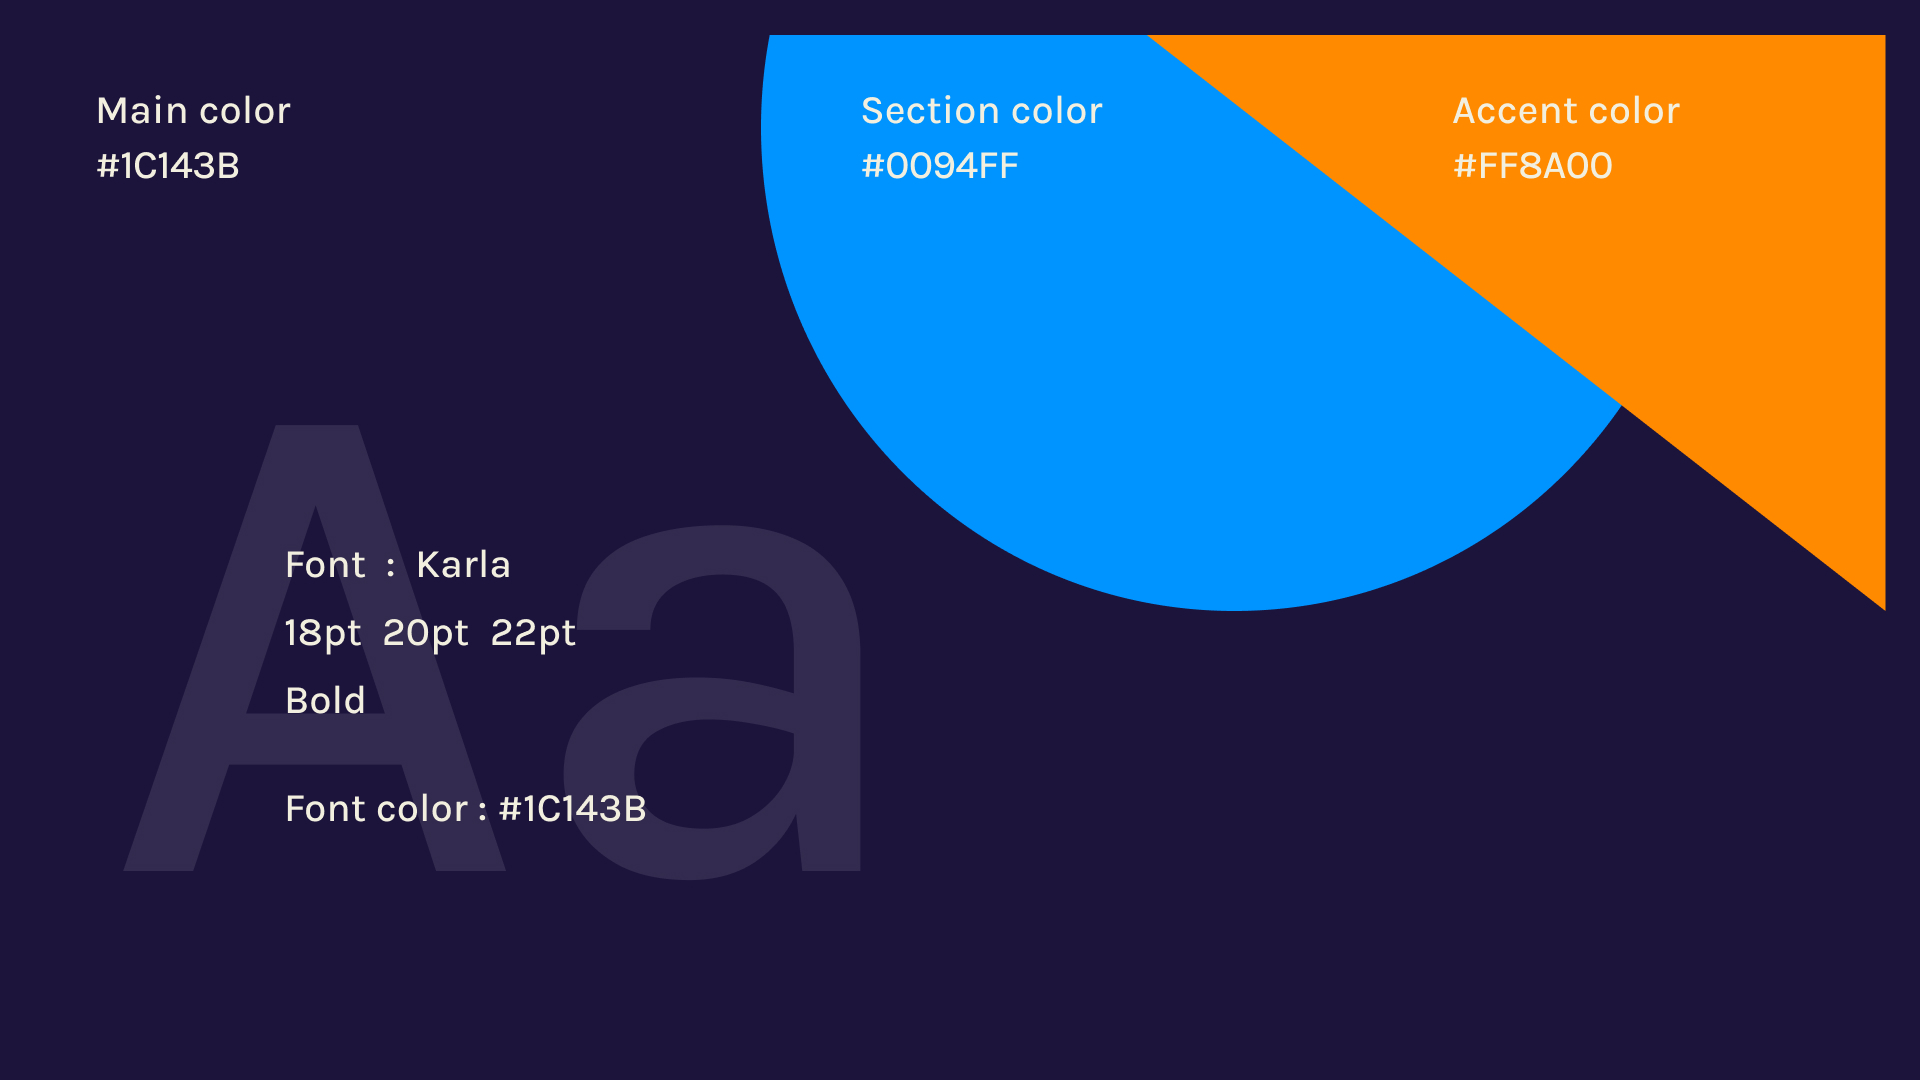1920x1080 pixels.
Task: Select the '20pt' size text
Action: point(425,633)
